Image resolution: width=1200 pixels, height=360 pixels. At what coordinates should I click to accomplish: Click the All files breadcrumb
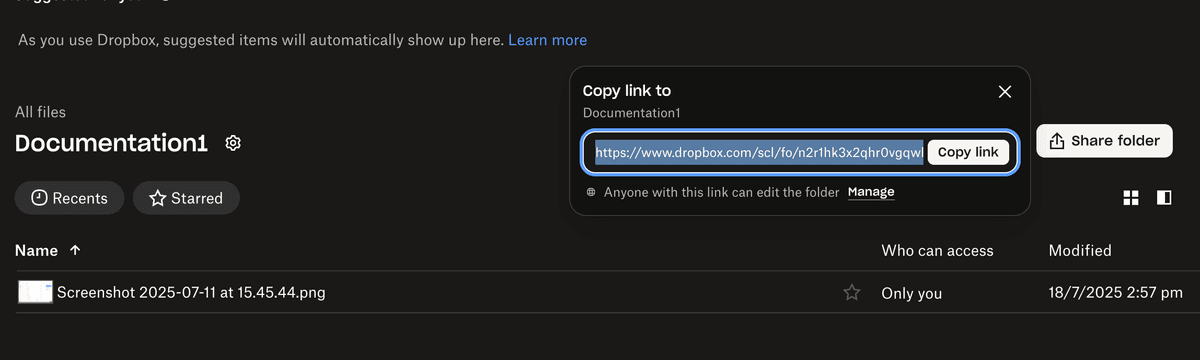[41, 112]
